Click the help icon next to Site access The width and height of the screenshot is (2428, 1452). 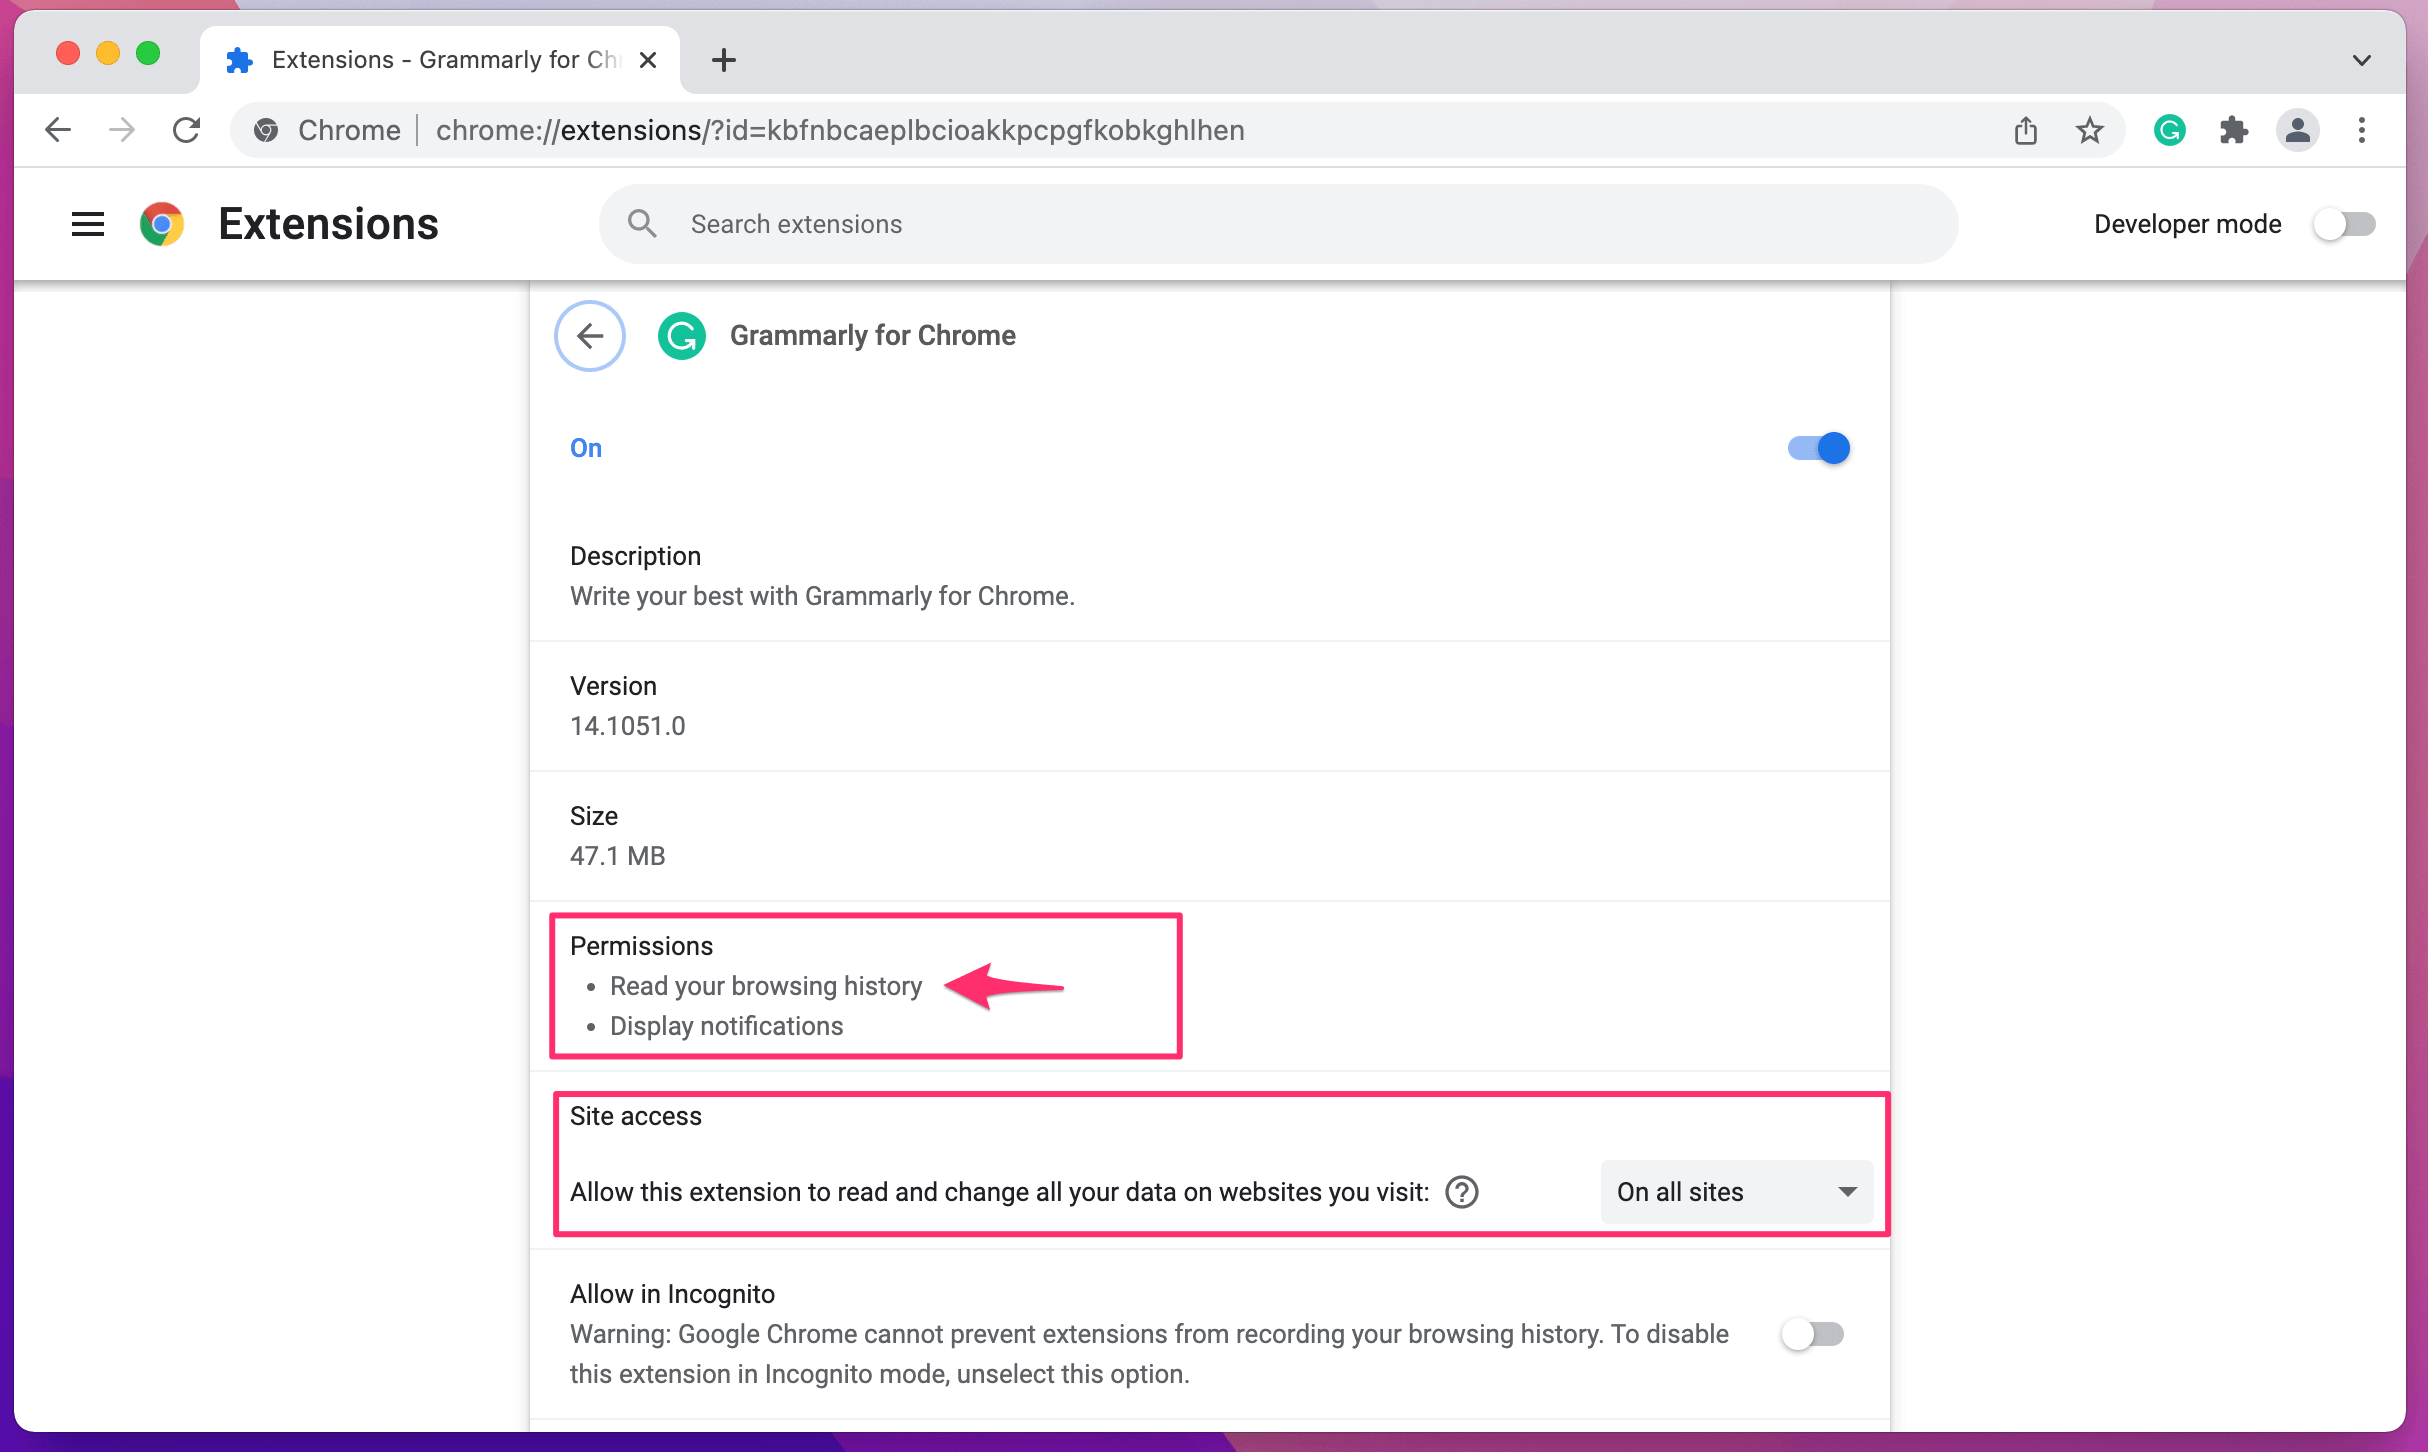pos(1461,1192)
